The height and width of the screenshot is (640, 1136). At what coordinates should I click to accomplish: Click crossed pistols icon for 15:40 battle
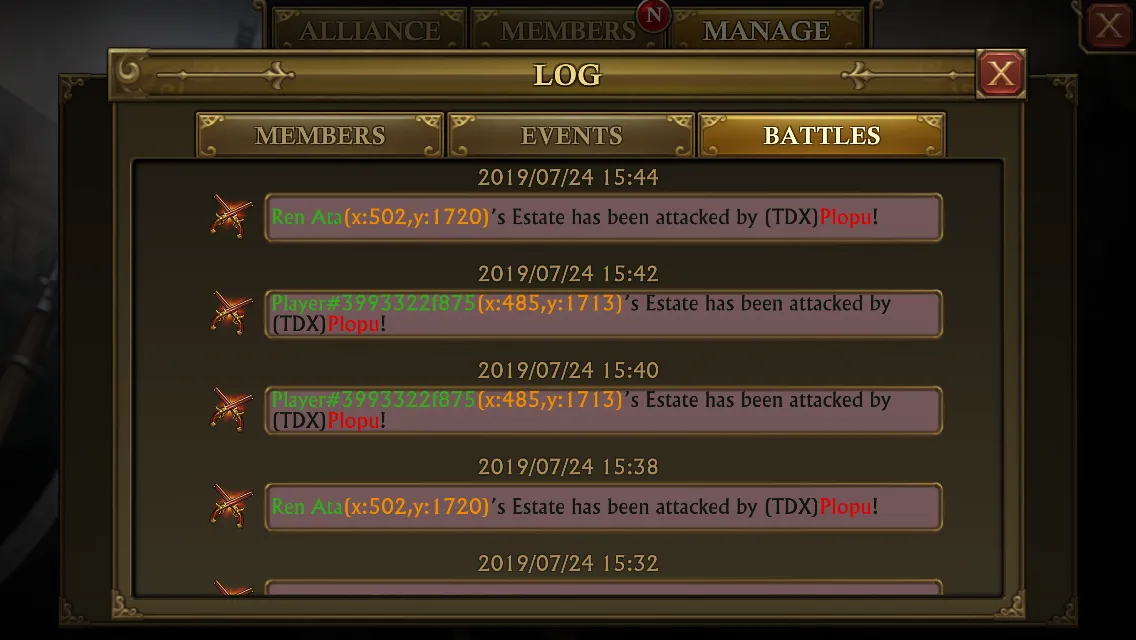231,409
